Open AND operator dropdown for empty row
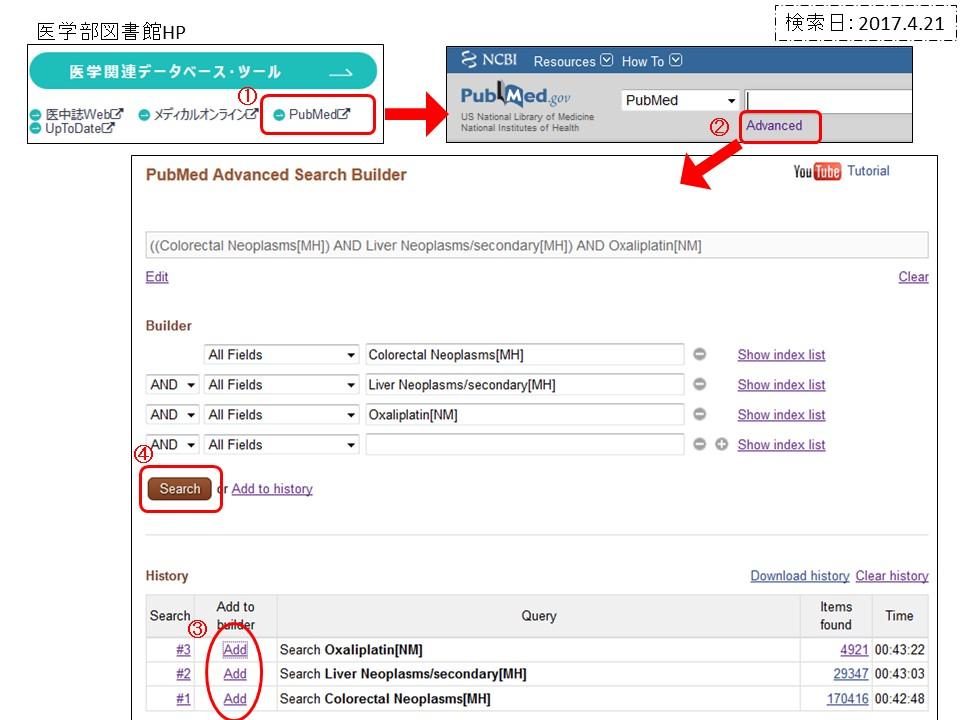960x720 pixels. (x=173, y=444)
